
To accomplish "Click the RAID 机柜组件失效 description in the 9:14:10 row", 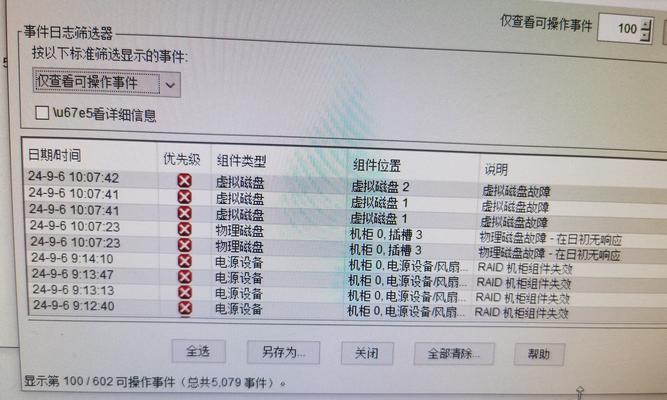I will (x=525, y=269).
